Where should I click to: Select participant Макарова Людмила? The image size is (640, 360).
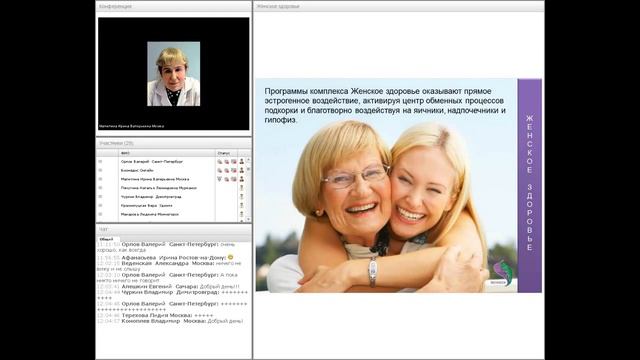coord(150,214)
